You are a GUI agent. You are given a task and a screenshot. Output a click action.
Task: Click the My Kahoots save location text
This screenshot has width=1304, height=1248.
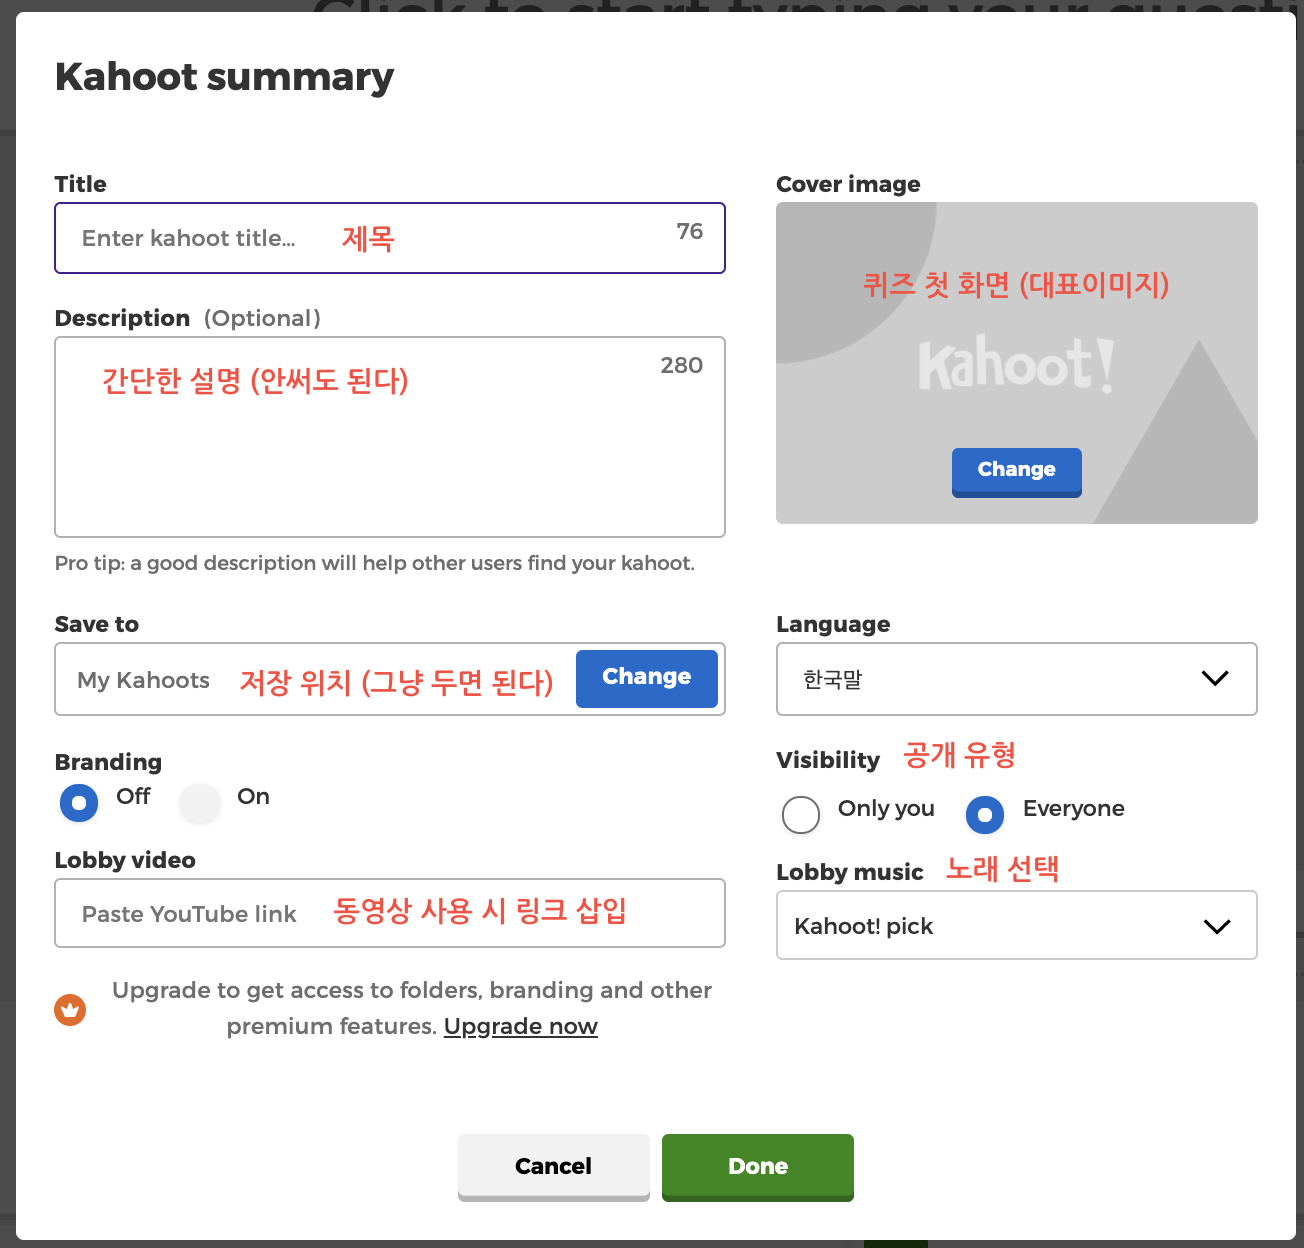click(x=144, y=680)
